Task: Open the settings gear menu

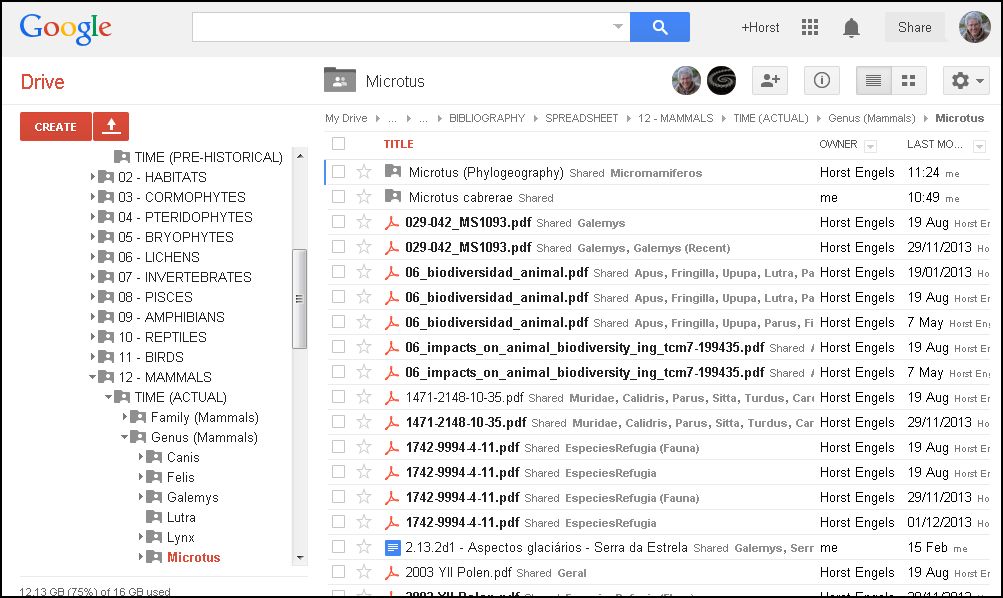Action: click(x=966, y=81)
